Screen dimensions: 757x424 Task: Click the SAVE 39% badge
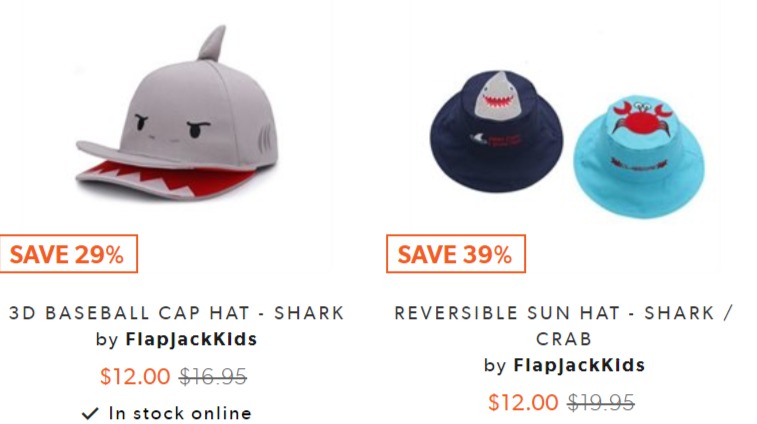tap(456, 254)
